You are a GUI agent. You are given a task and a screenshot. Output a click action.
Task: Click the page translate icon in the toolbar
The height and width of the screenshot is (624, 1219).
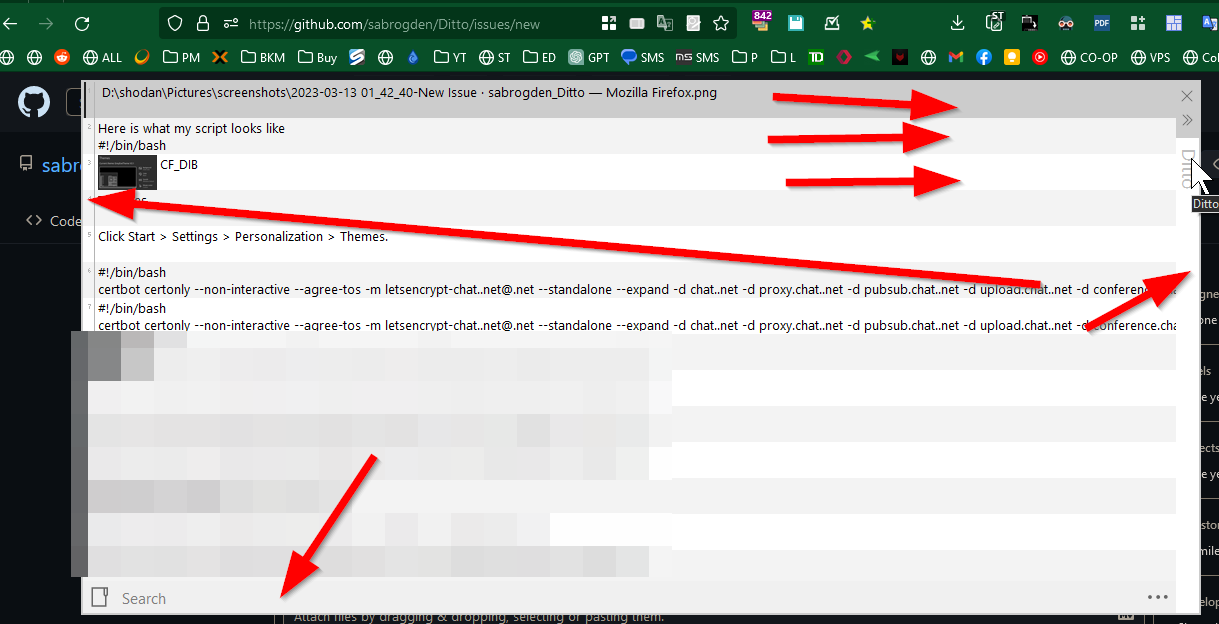point(663,22)
